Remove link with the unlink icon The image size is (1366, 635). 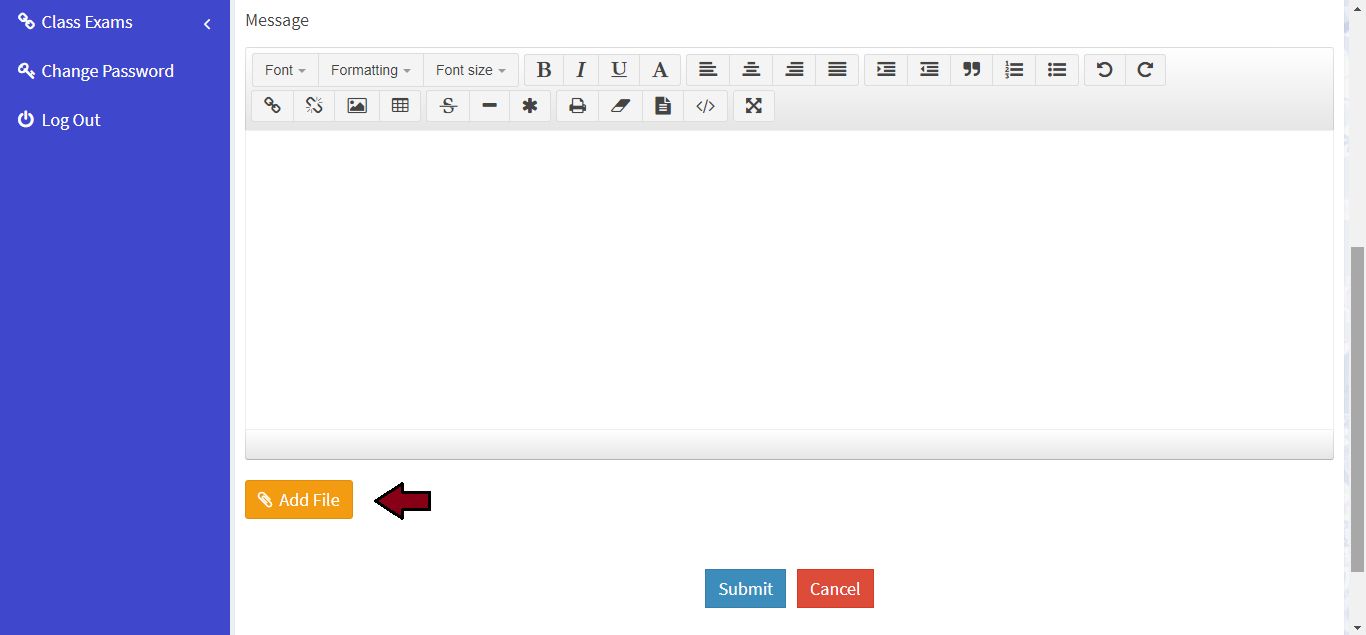(x=314, y=106)
